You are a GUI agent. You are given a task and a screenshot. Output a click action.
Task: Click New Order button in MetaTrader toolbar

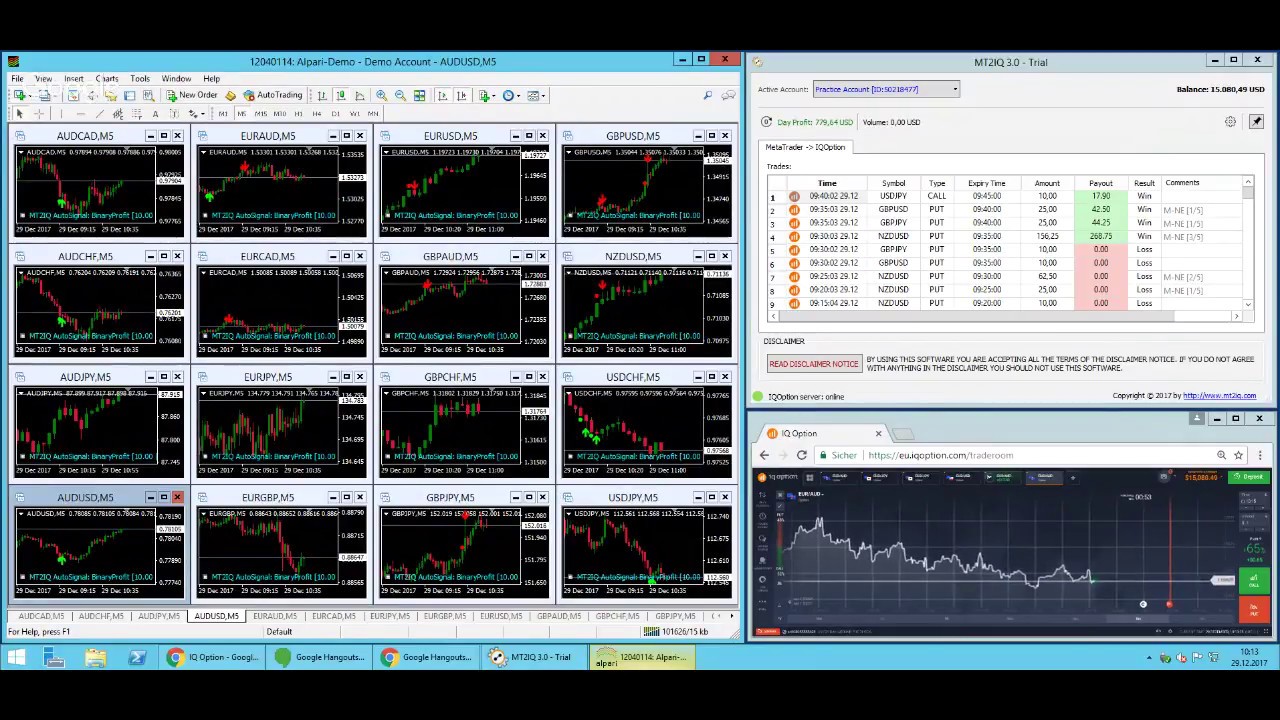[192, 95]
